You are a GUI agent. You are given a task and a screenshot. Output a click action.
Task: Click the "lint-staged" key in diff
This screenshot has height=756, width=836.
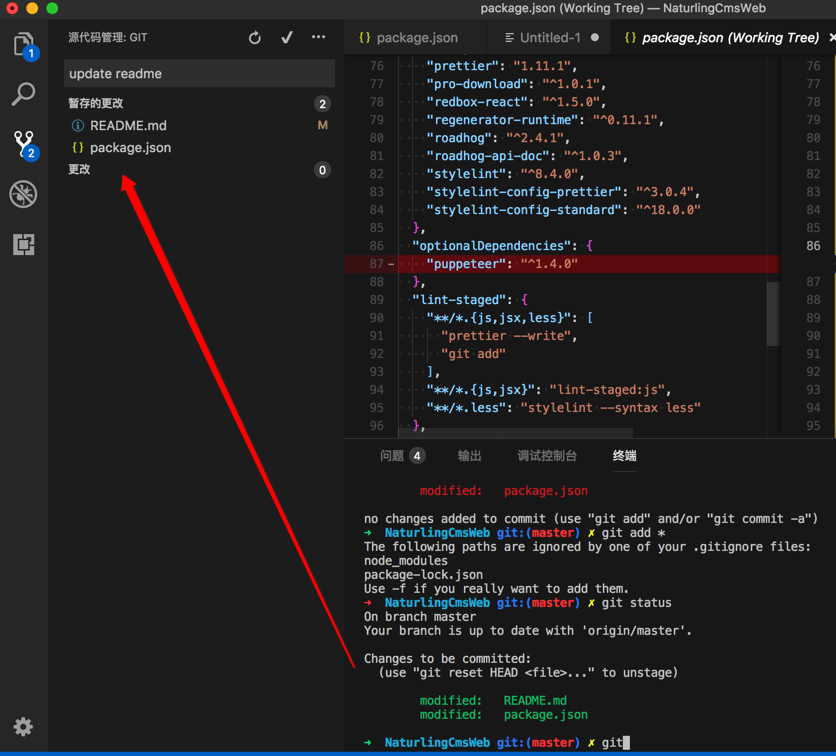pos(462,300)
